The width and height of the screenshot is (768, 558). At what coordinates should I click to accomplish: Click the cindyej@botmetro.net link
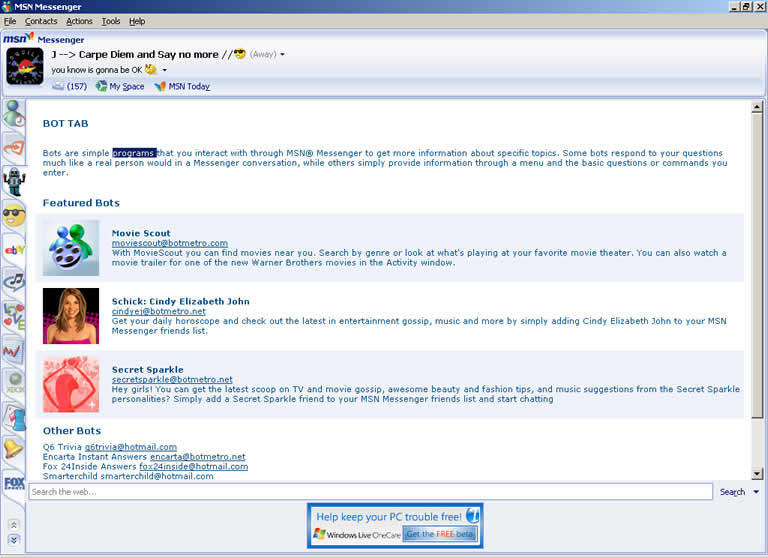point(159,311)
